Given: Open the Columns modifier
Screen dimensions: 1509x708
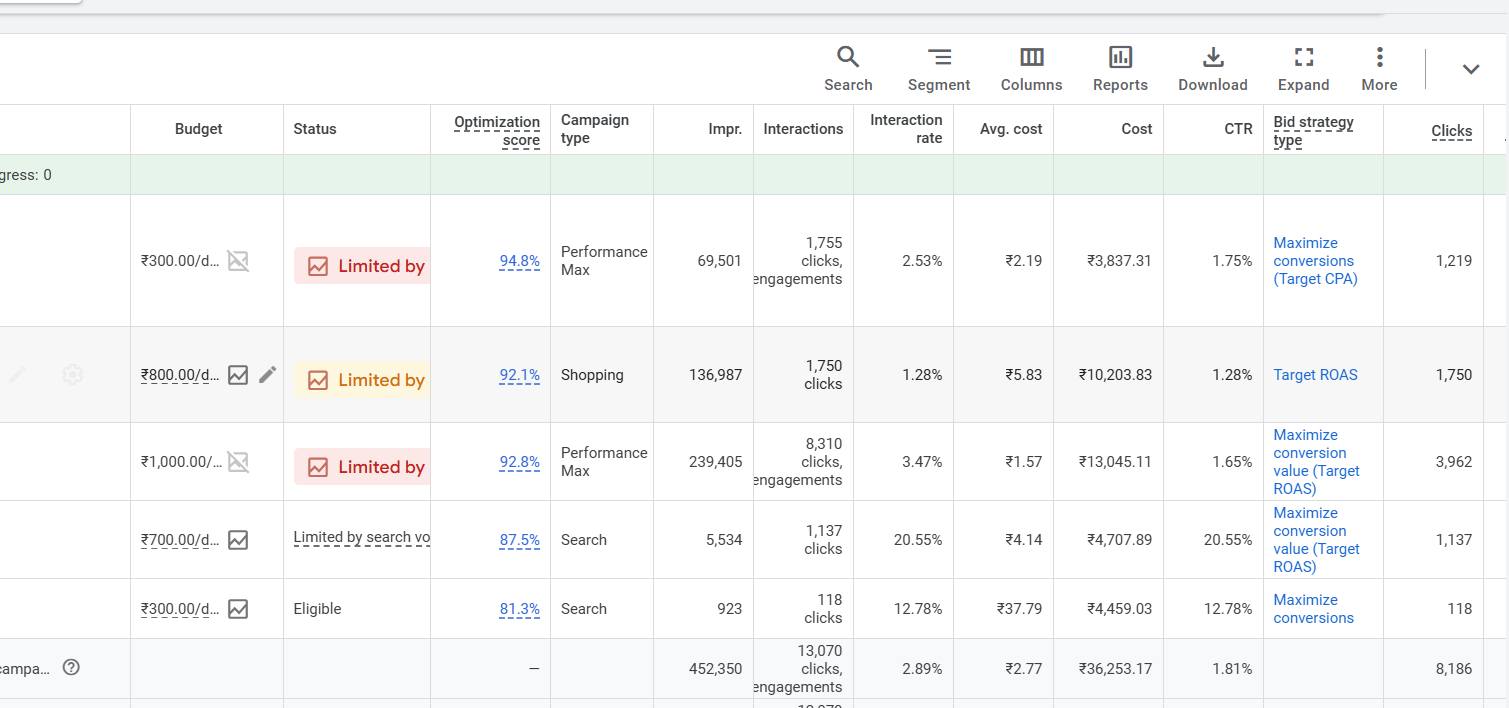Looking at the screenshot, I should [1031, 69].
